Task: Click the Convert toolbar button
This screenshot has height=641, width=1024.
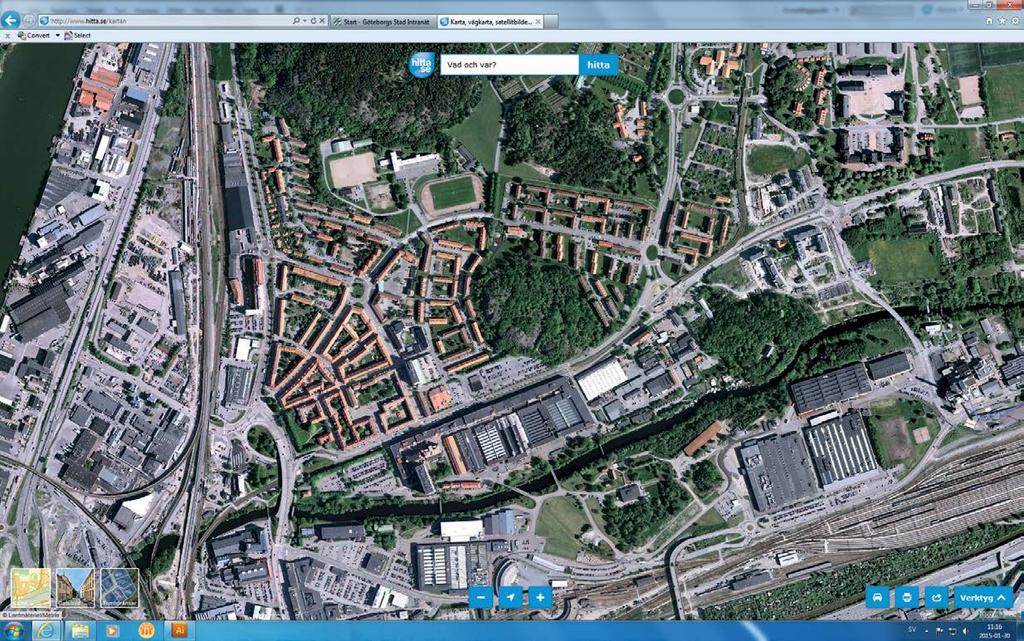Action: tap(34, 35)
